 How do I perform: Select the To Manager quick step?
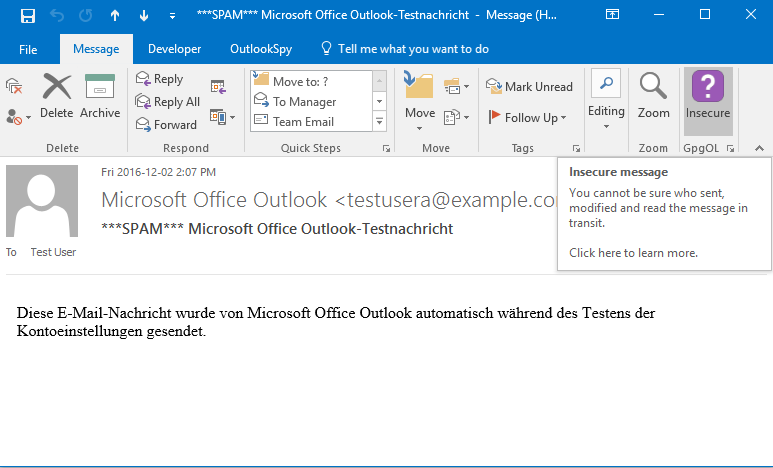[x=304, y=102]
